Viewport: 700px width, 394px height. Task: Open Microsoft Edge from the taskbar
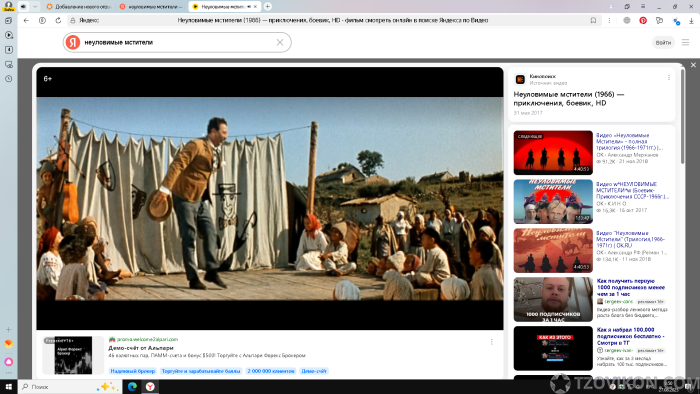132,387
